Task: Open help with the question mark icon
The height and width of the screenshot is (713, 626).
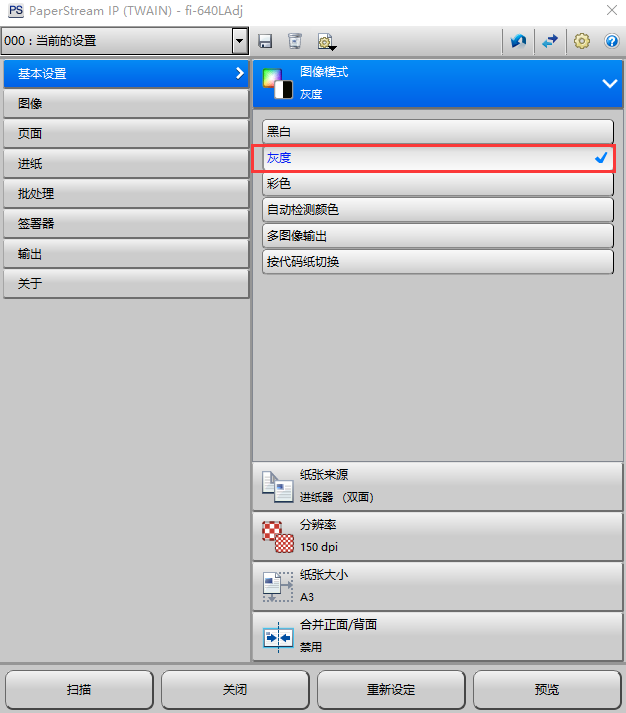Action: click(611, 41)
